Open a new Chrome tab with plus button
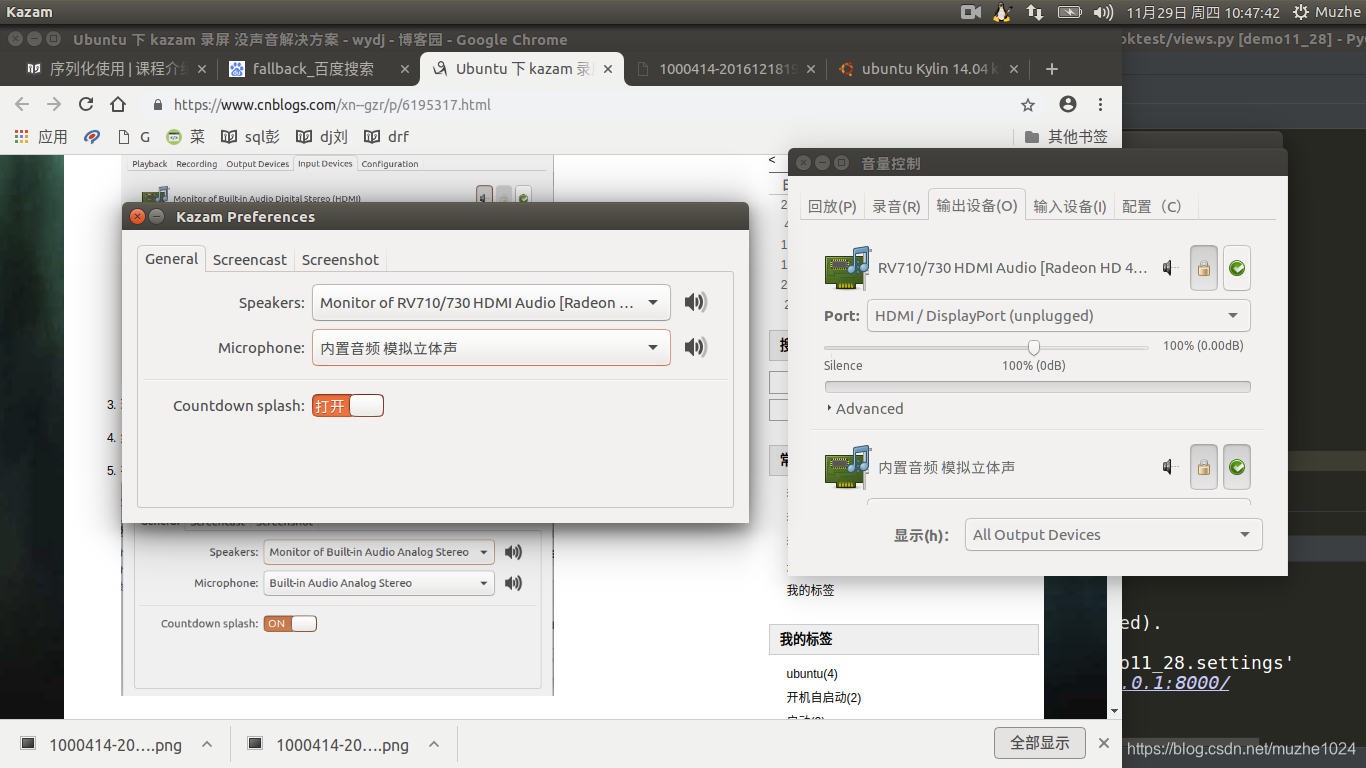Viewport: 1366px width, 768px height. [1051, 69]
